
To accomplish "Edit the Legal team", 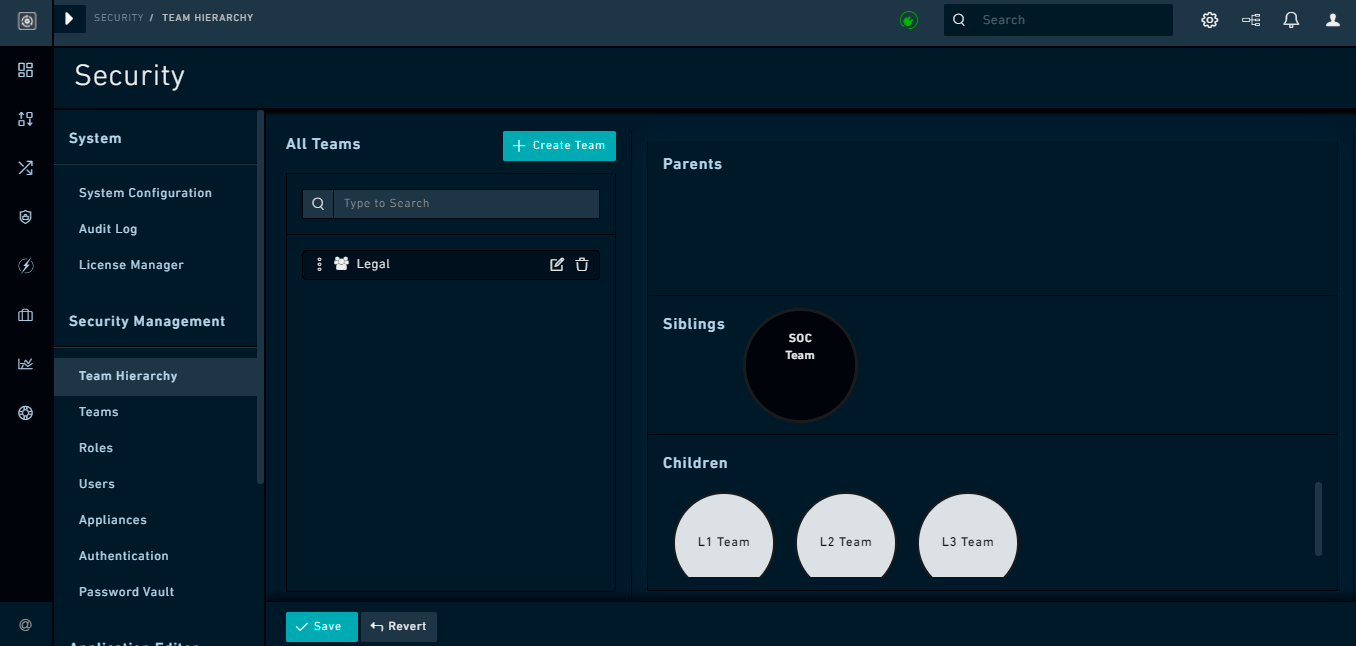I will click(x=557, y=264).
